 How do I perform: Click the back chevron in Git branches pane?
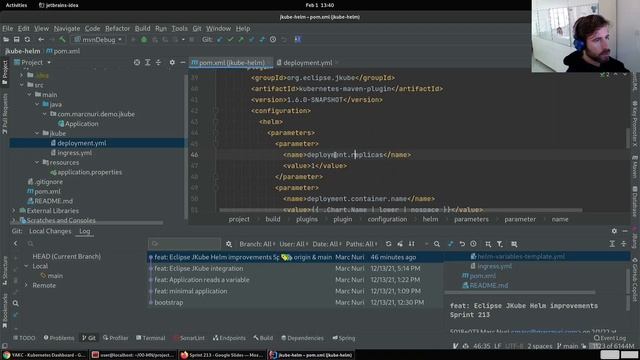click(16, 244)
